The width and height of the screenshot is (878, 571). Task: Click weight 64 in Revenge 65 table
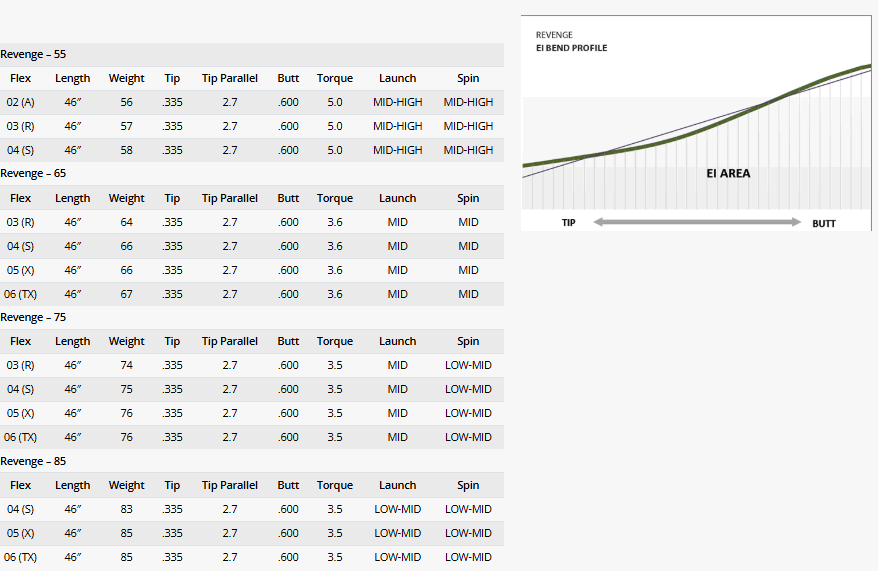click(x=127, y=222)
